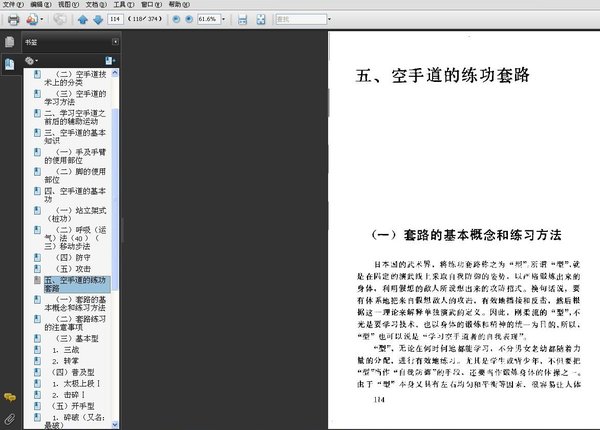The height and width of the screenshot is (430, 600).
Task: Click the page number 114 at page bottom
Action: (379, 400)
